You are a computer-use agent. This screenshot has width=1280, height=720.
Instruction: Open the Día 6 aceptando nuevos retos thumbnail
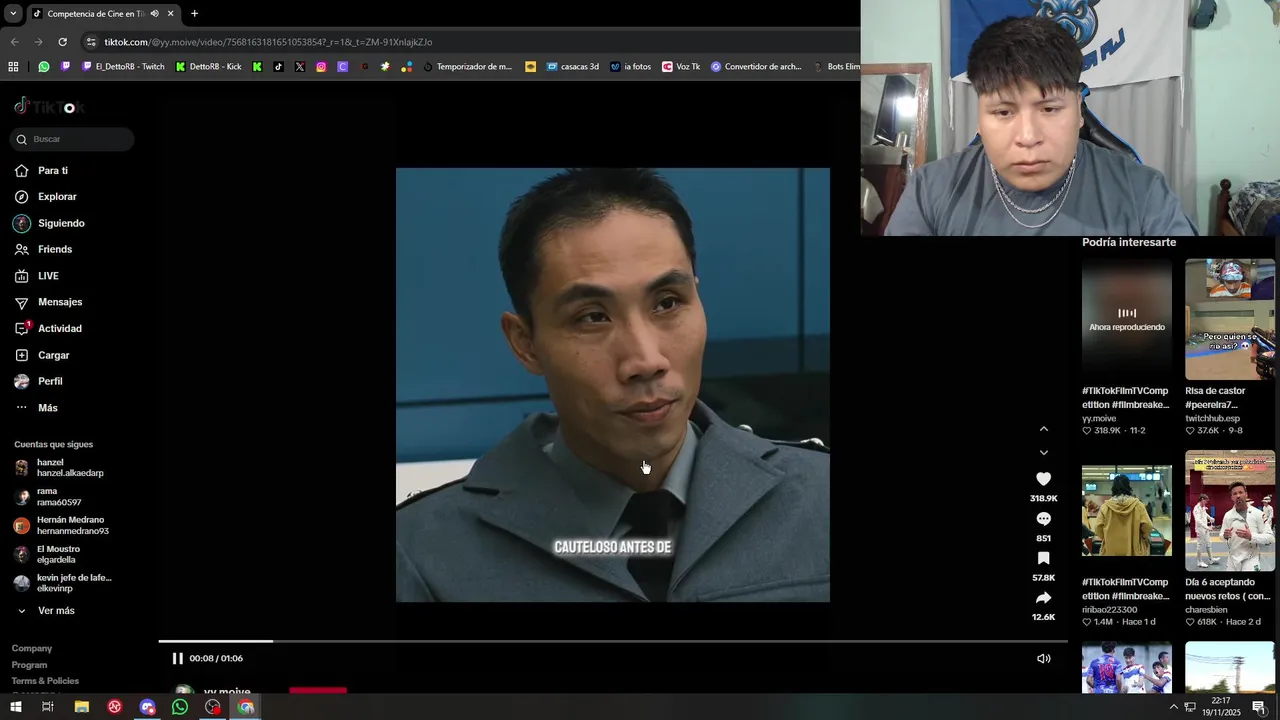pos(1230,510)
